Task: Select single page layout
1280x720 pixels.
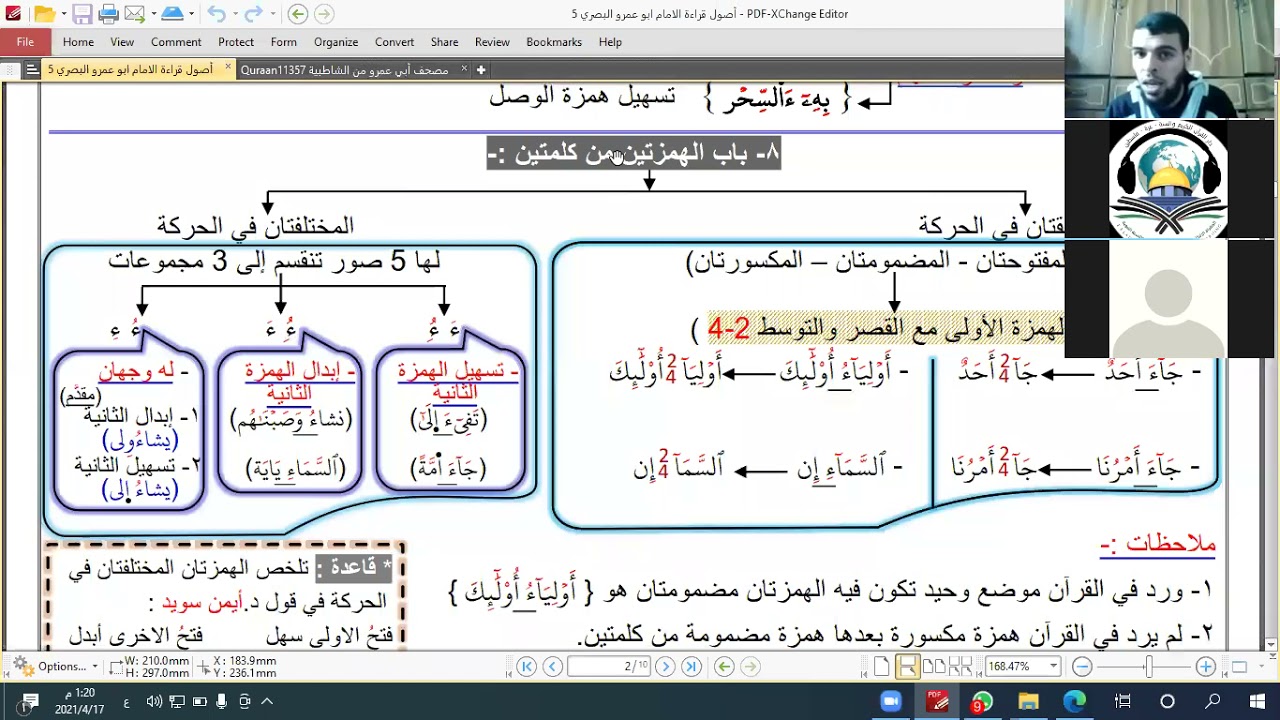Action: [x=881, y=666]
